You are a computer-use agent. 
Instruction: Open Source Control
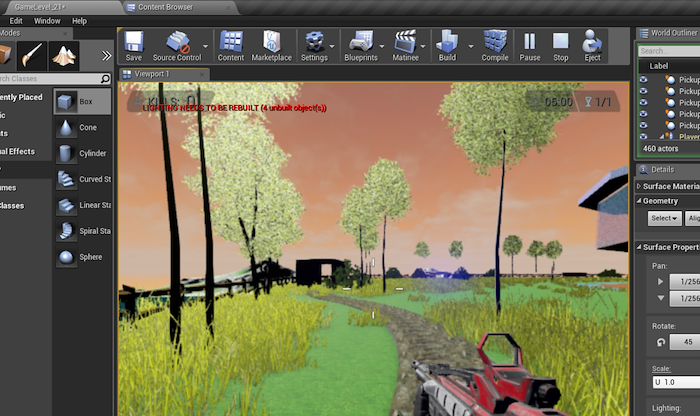(177, 46)
